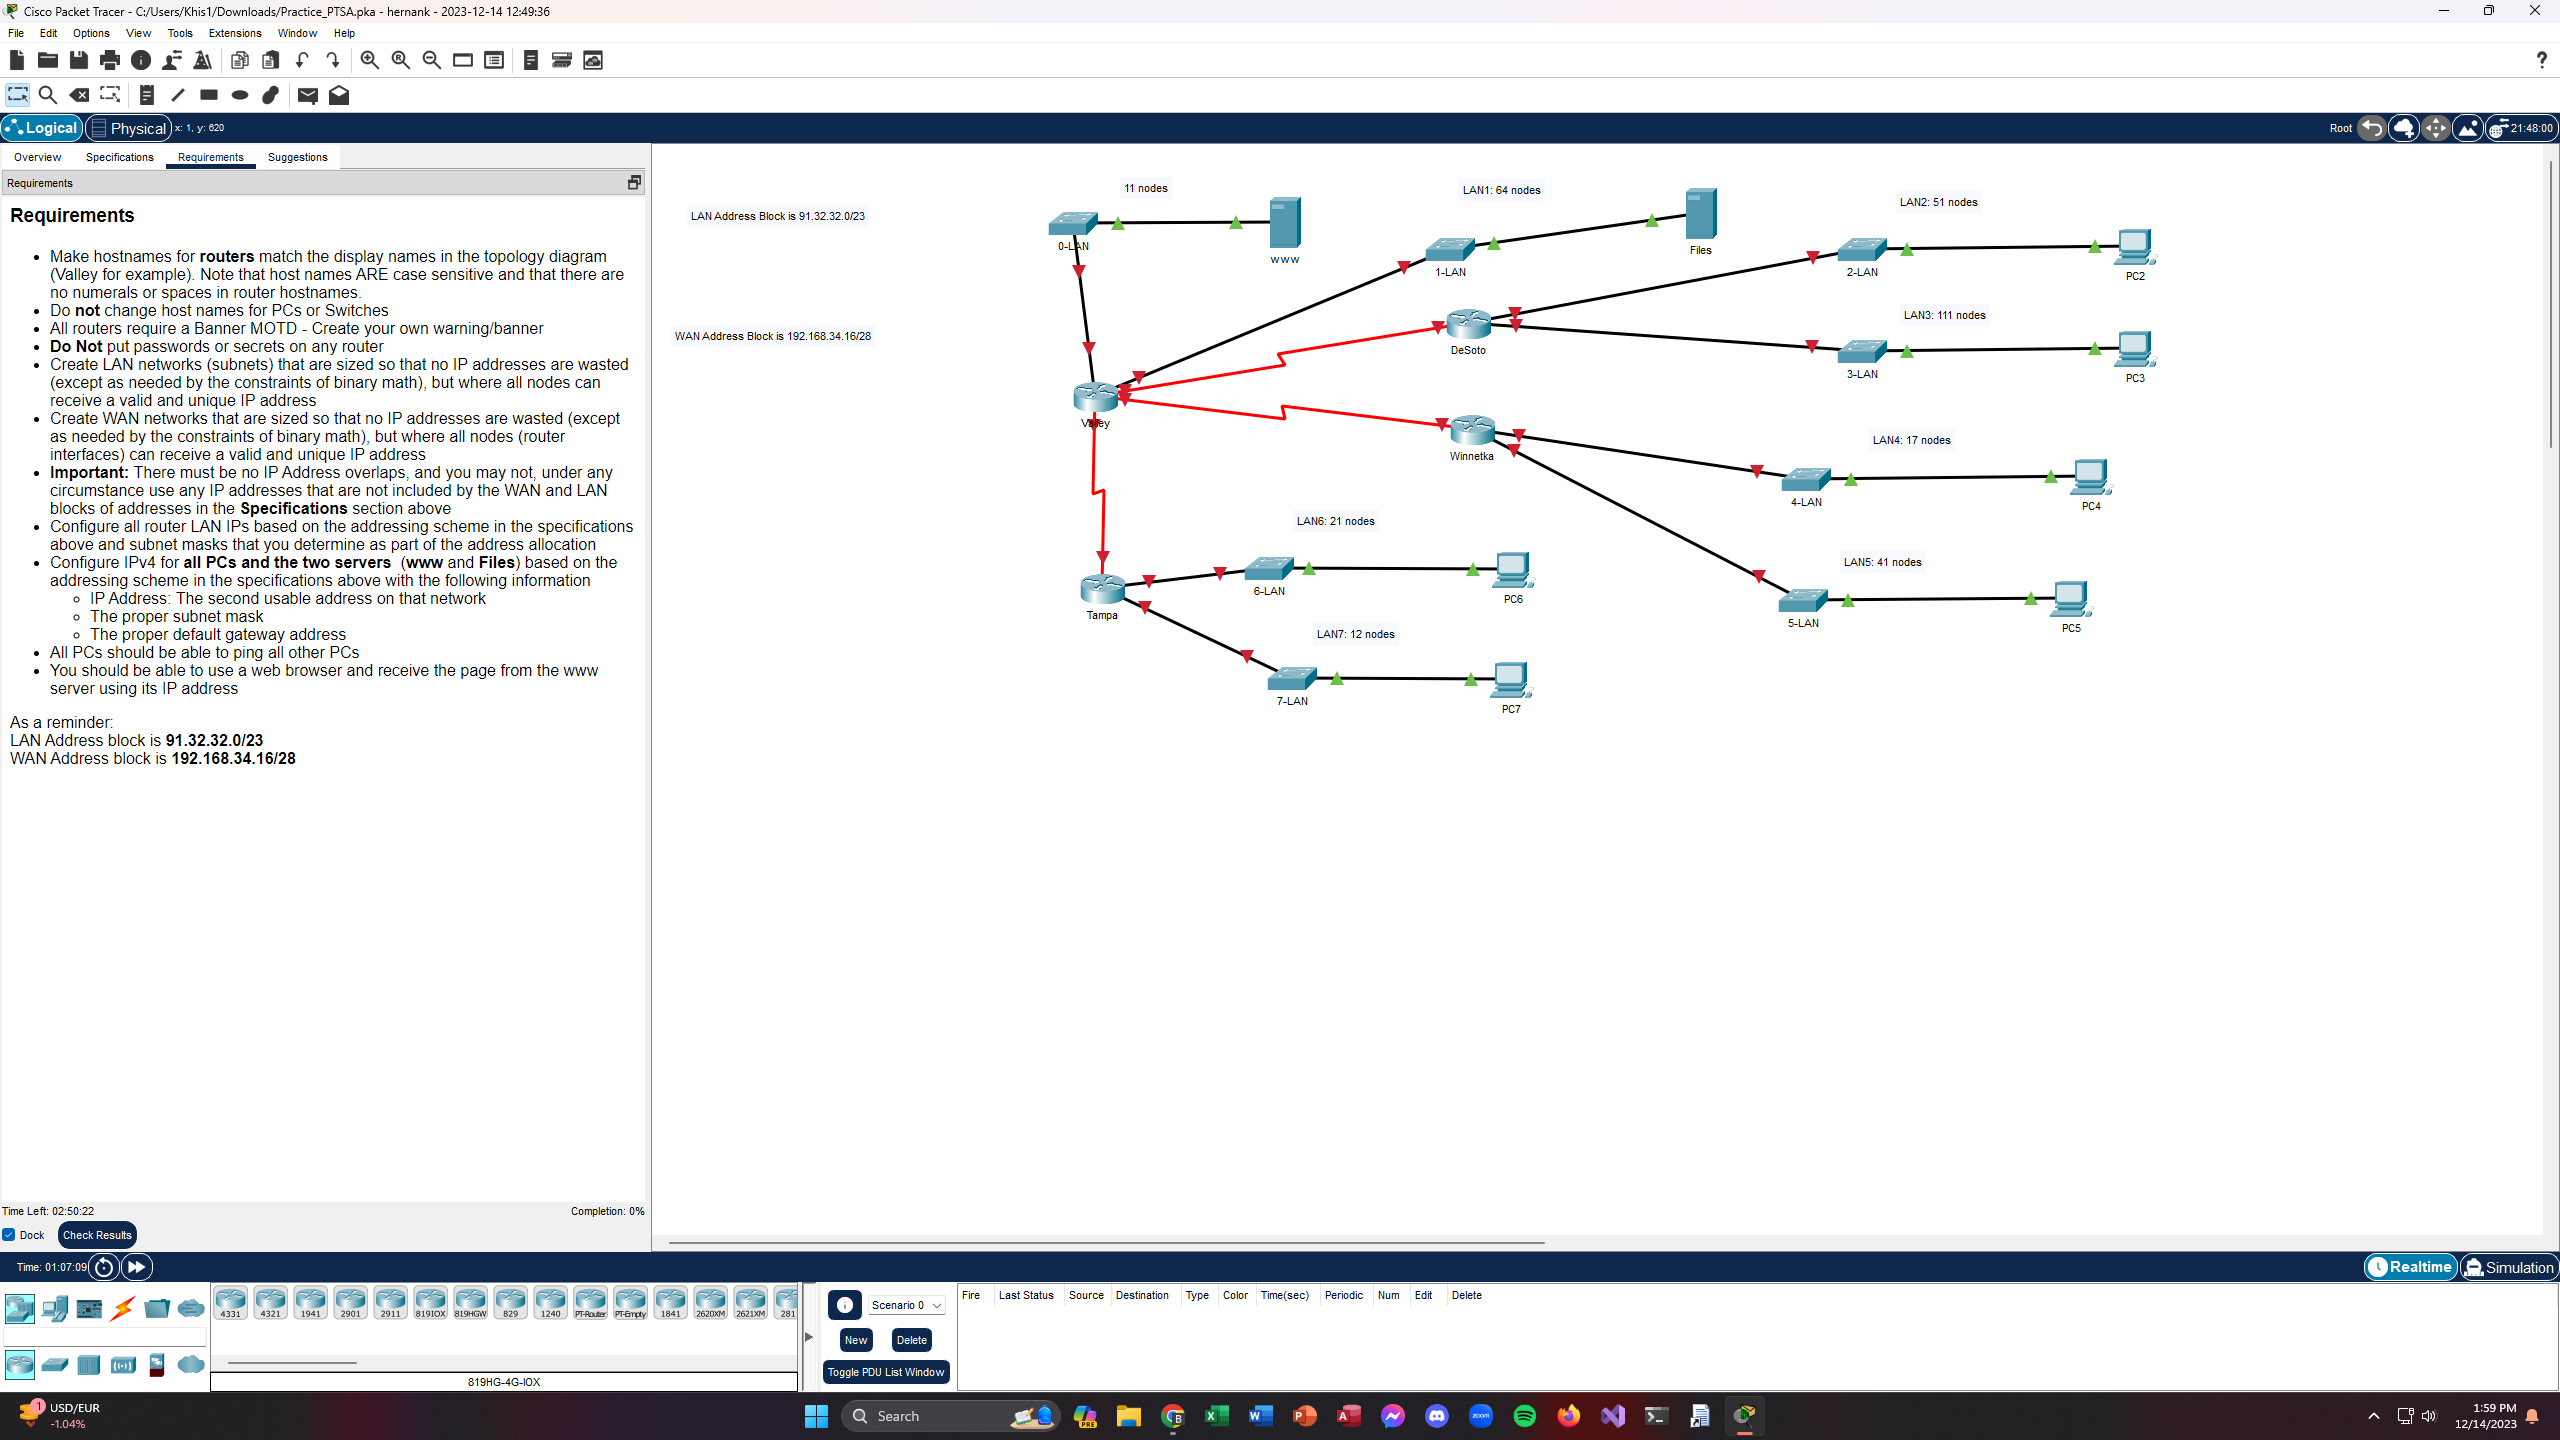The width and height of the screenshot is (2560, 1440).
Task: Select the Delete tool in the toolbar
Action: click(x=80, y=95)
